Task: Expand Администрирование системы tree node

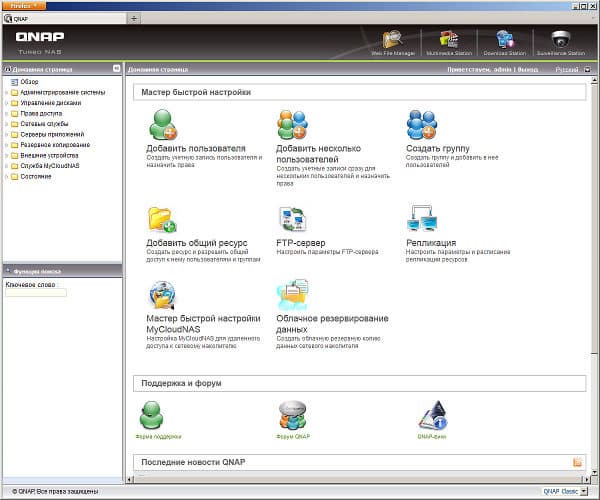Action: click(x=6, y=93)
